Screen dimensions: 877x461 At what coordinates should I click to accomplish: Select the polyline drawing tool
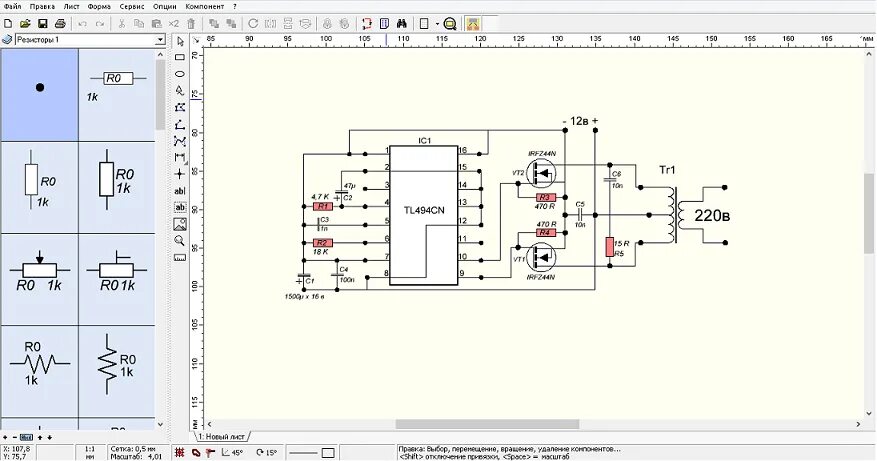180,124
